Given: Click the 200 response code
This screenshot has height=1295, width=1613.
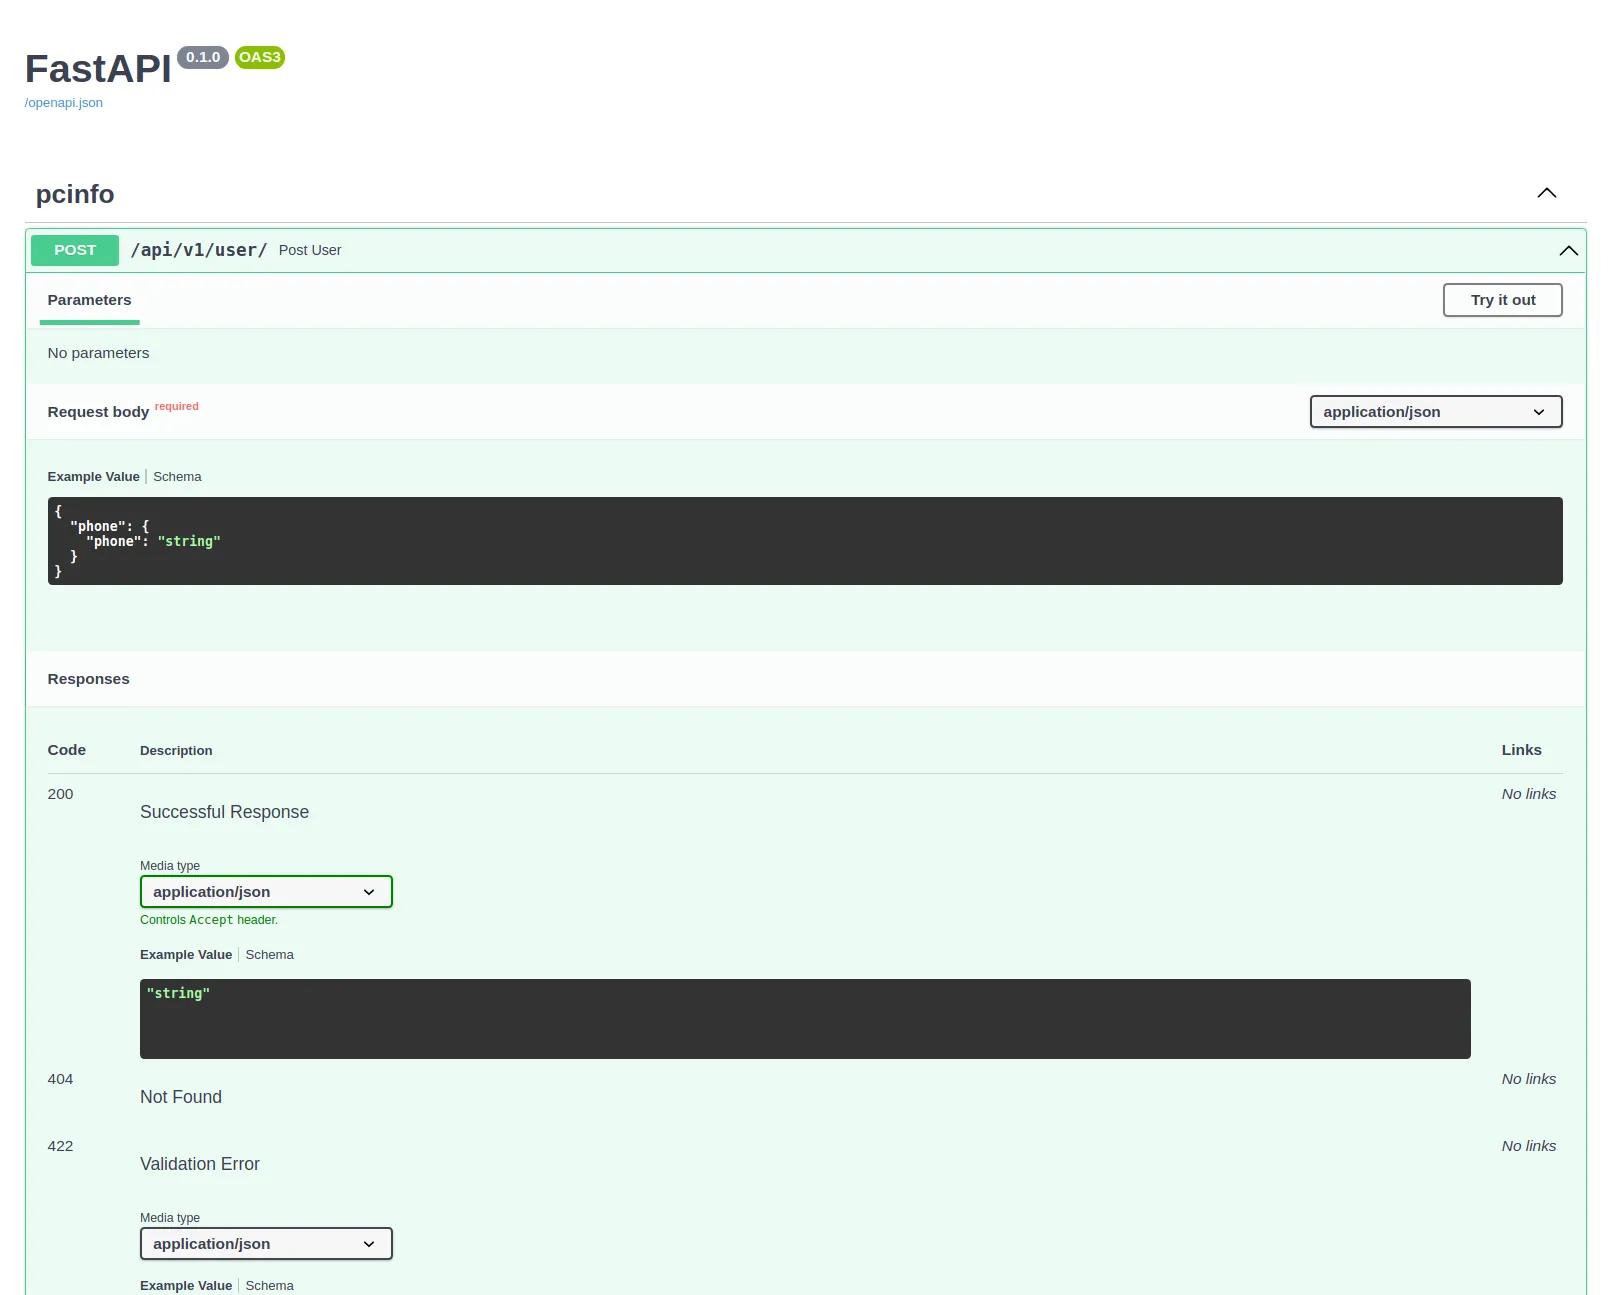Looking at the screenshot, I should coord(60,794).
